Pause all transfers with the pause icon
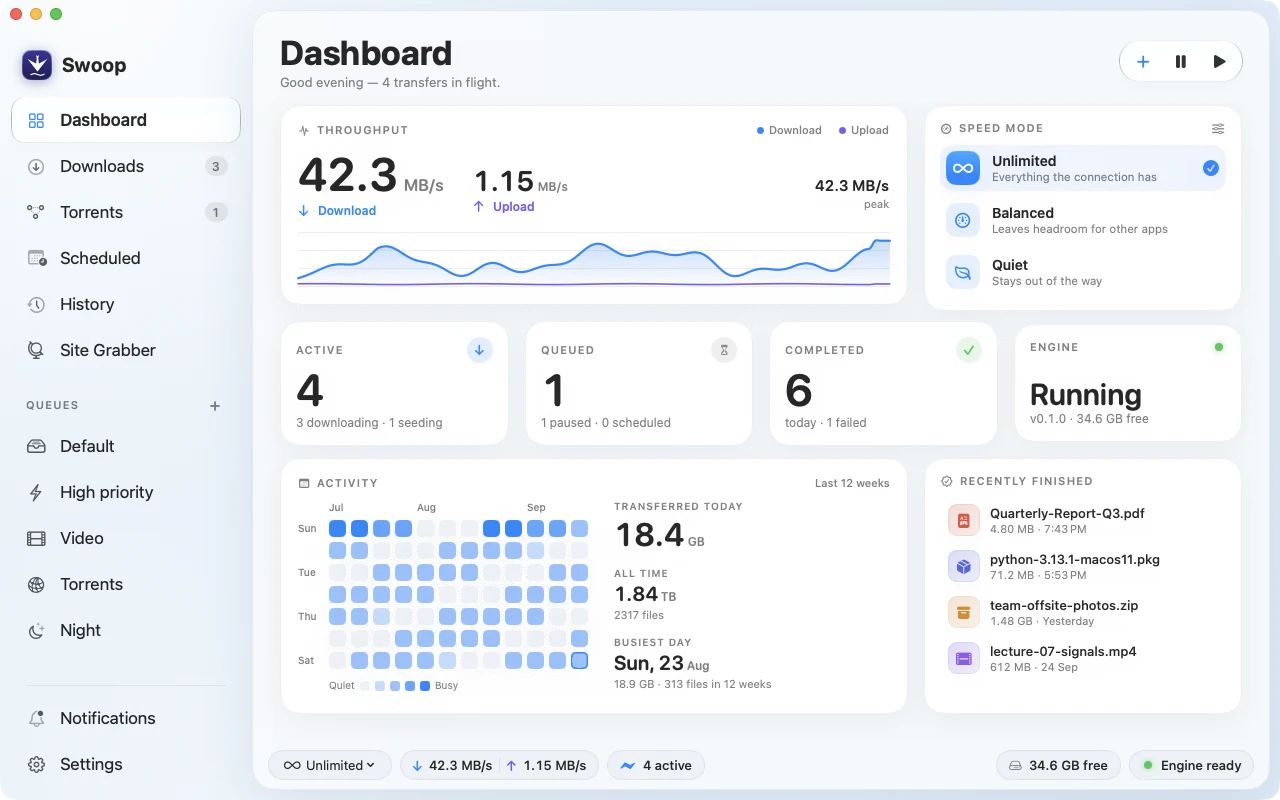Viewport: 1280px width, 800px height. click(x=1181, y=62)
